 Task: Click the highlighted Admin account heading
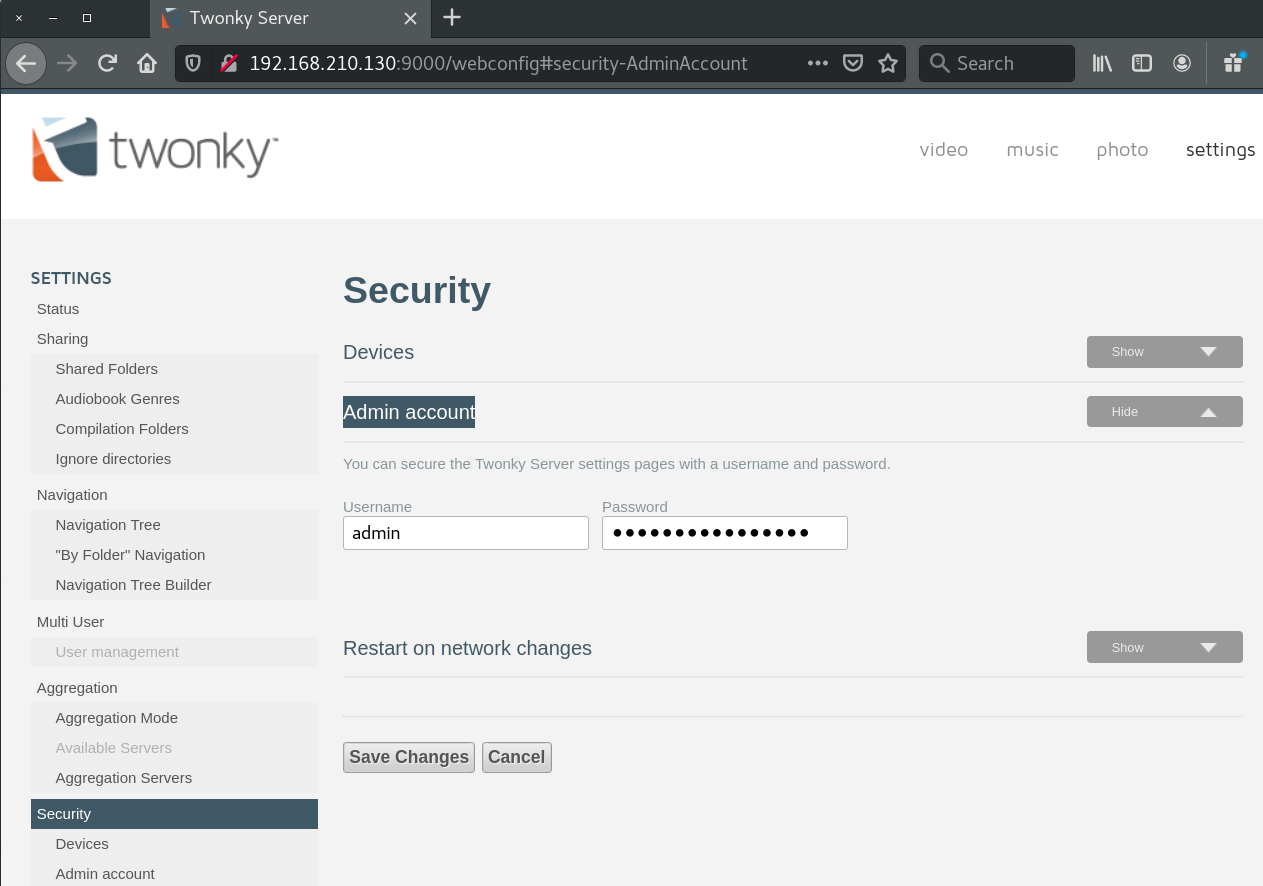(409, 412)
